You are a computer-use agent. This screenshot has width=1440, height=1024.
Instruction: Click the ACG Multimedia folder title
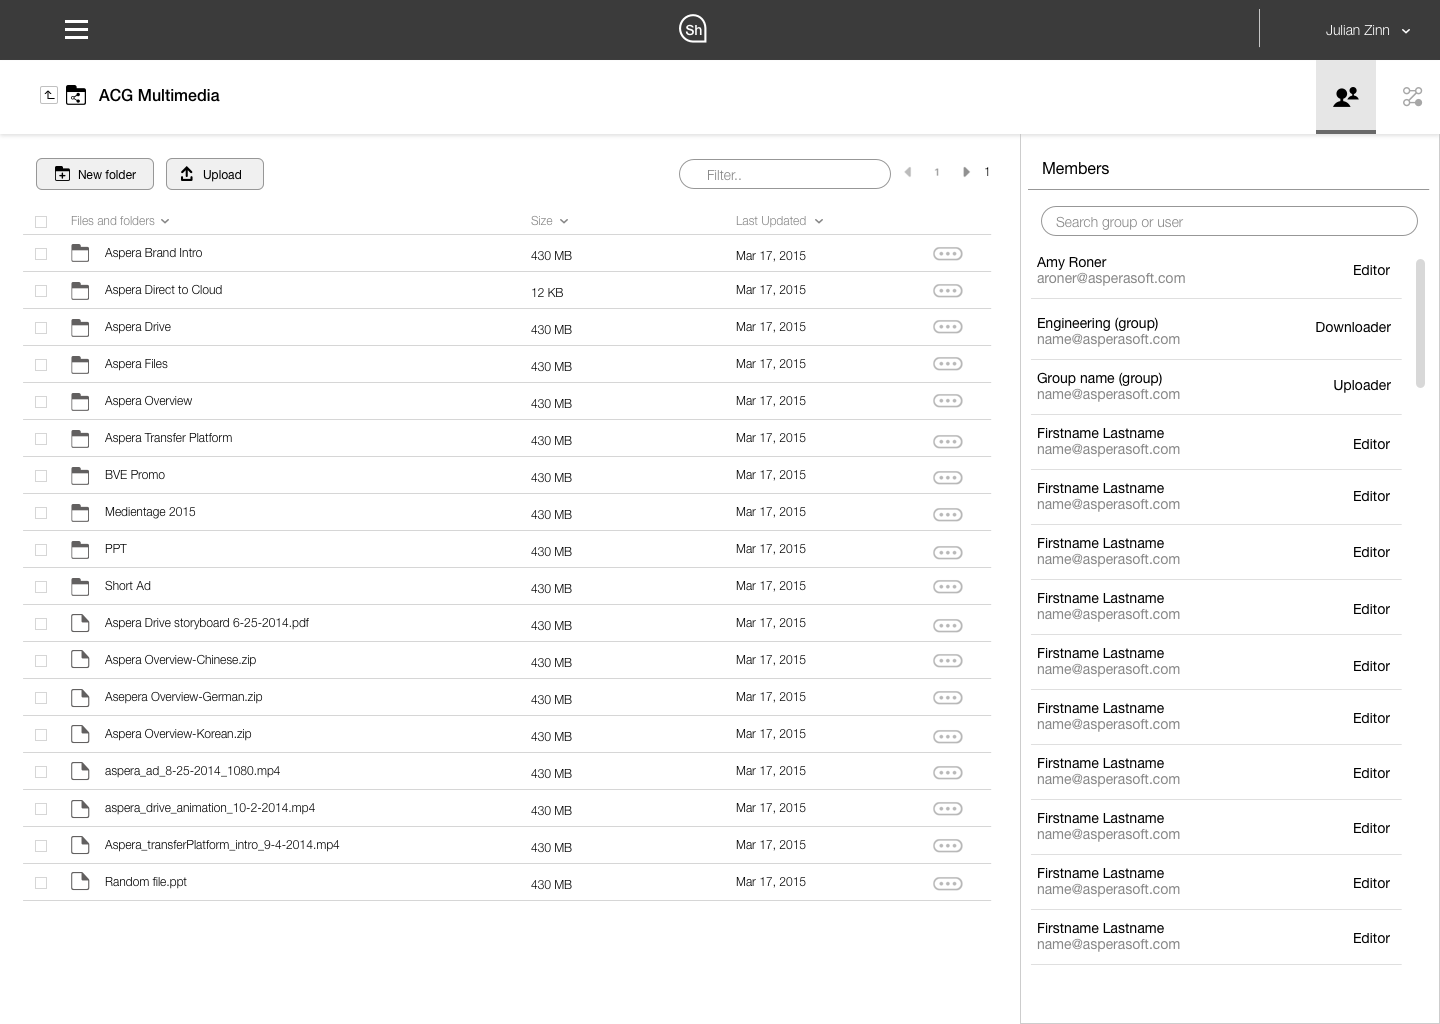(x=159, y=95)
